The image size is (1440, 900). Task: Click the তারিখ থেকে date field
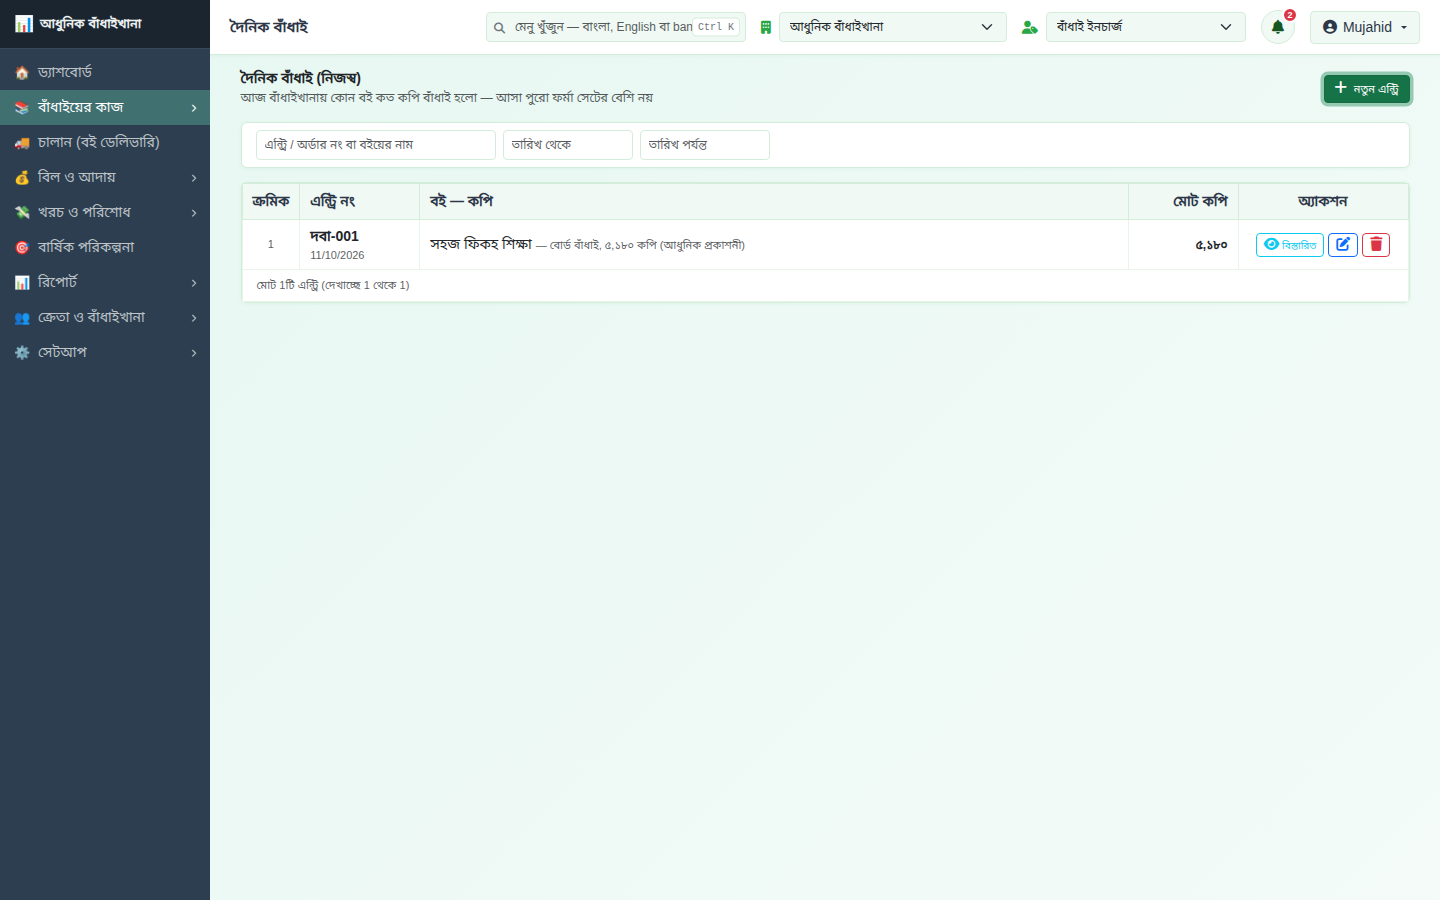click(567, 145)
